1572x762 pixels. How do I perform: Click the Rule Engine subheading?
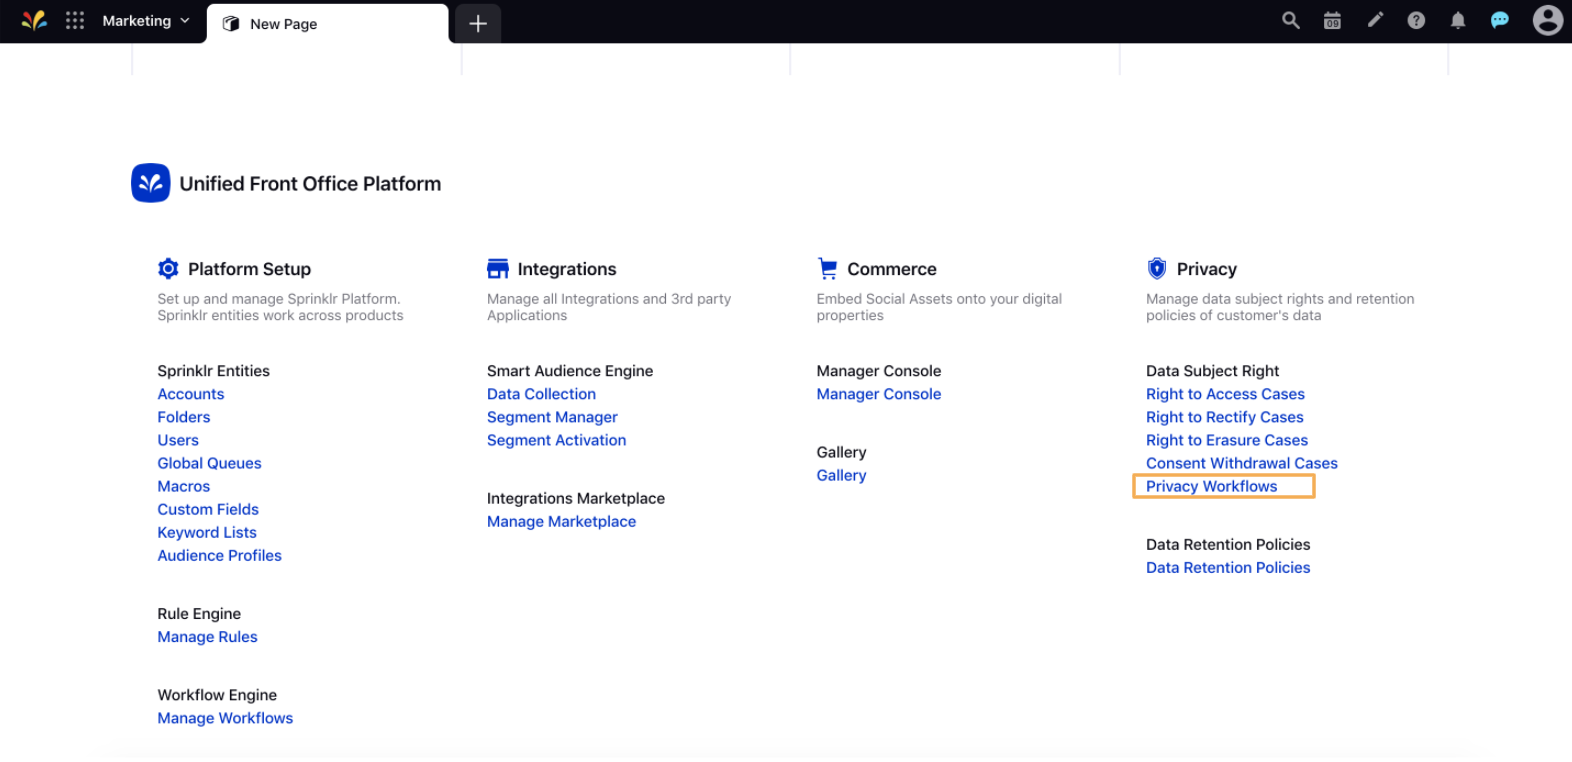click(199, 614)
